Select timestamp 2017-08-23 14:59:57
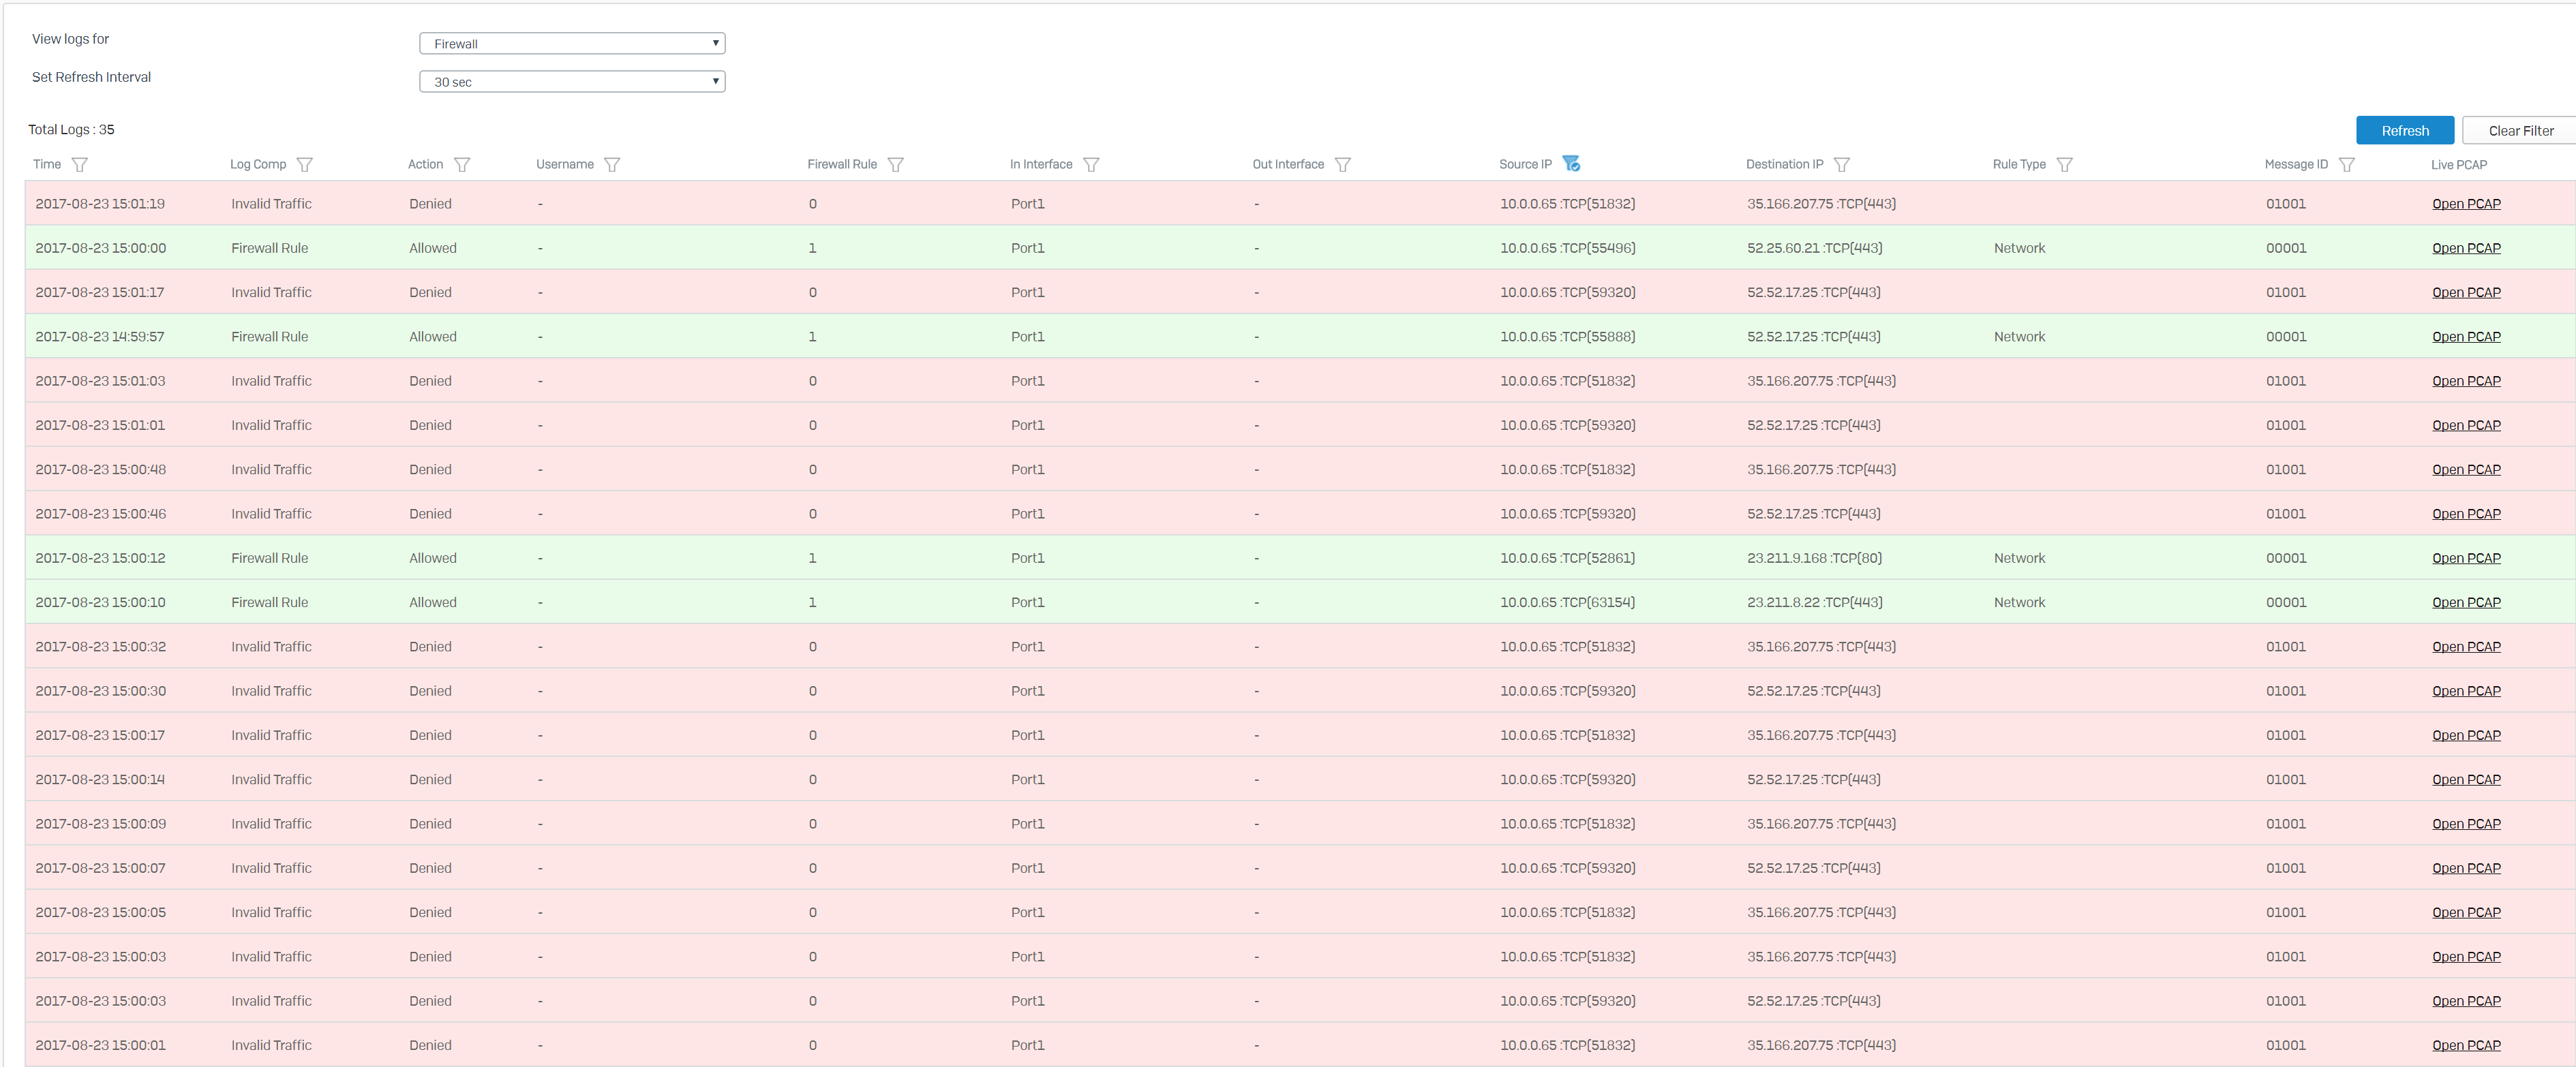Image resolution: width=2576 pixels, height=1067 pixels. (100, 337)
